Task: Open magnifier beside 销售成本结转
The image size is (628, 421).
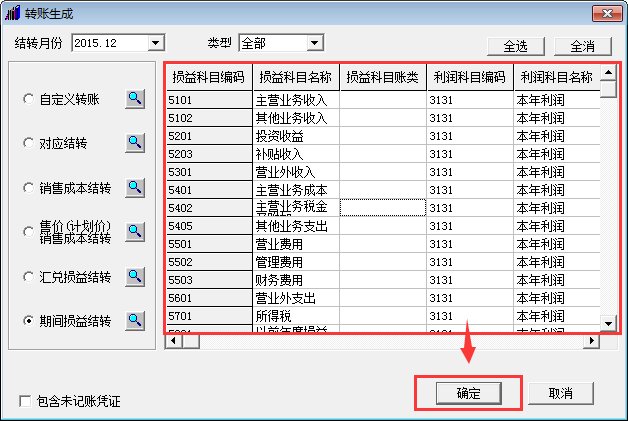Action: (135, 188)
